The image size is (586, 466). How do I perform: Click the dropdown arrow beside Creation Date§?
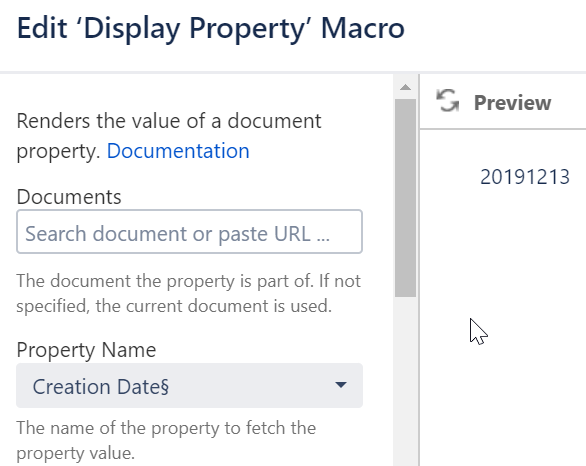click(x=341, y=385)
